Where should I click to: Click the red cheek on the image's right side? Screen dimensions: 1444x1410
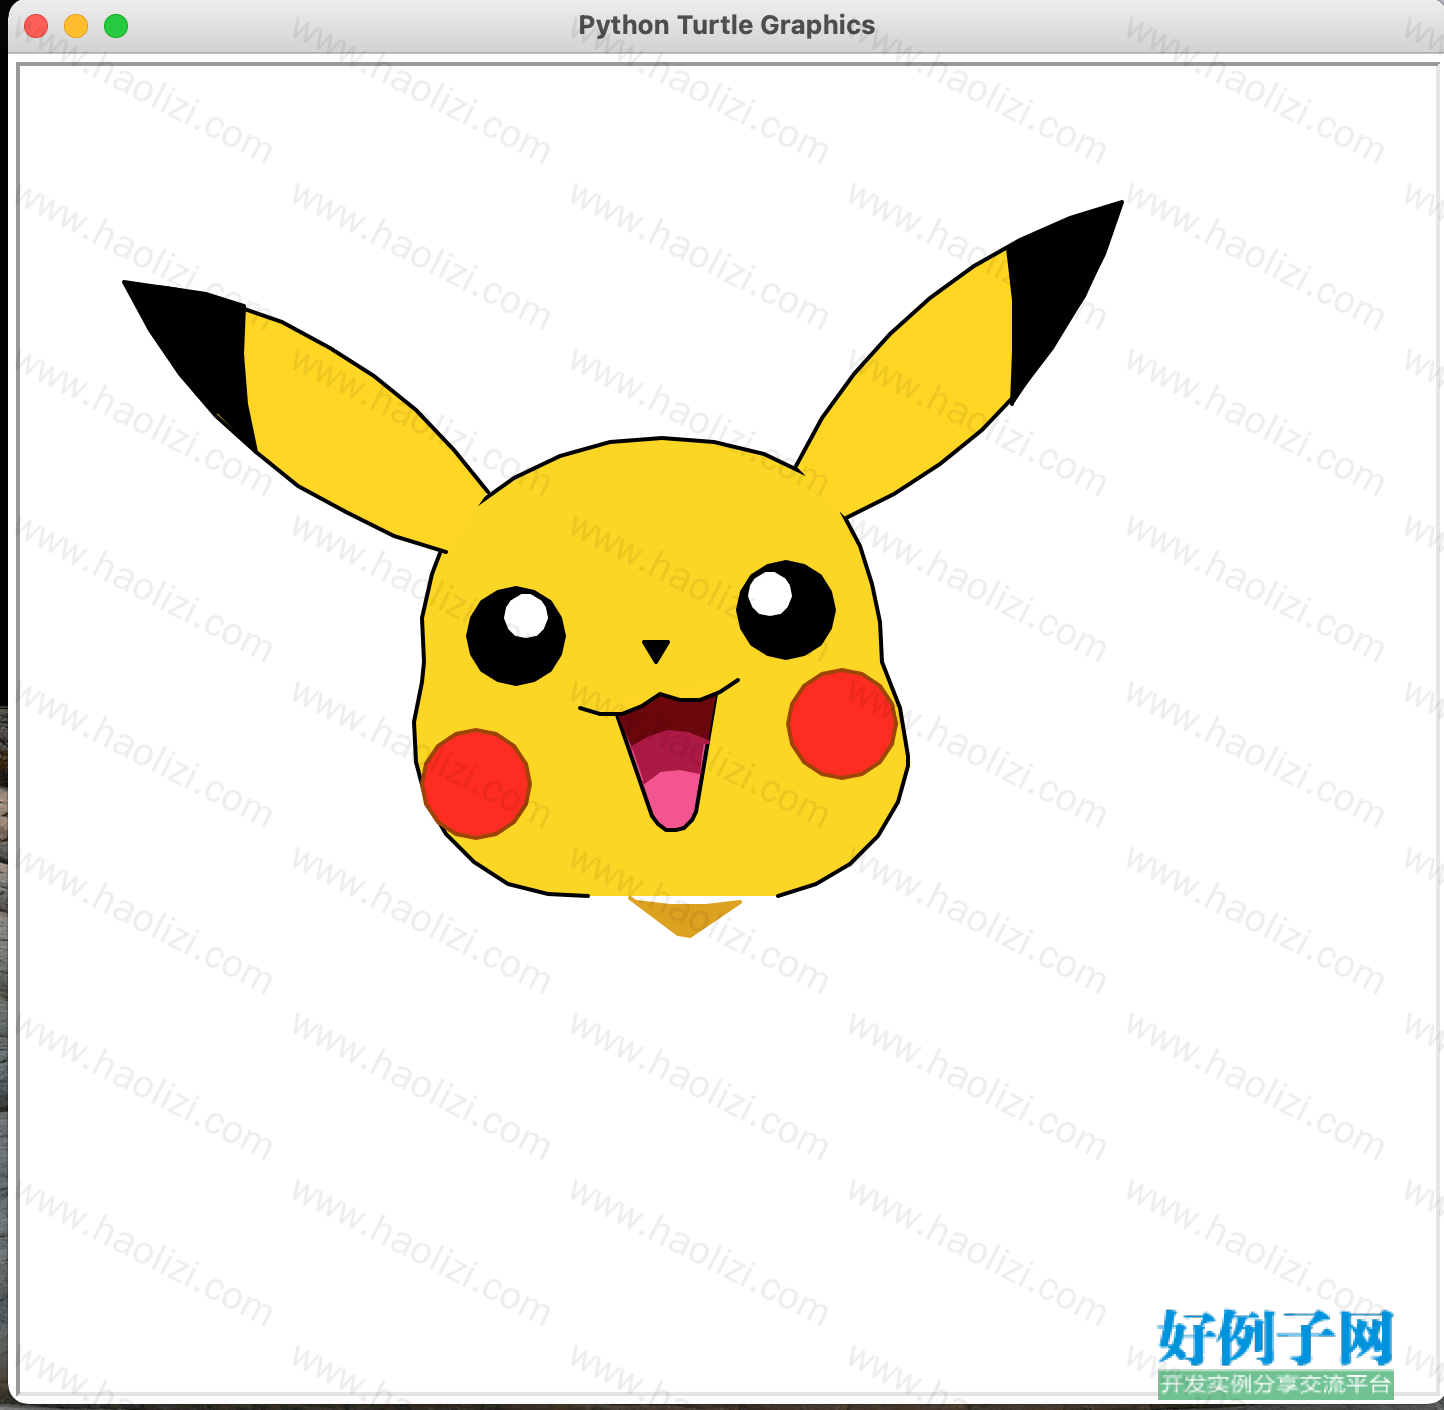point(842,724)
